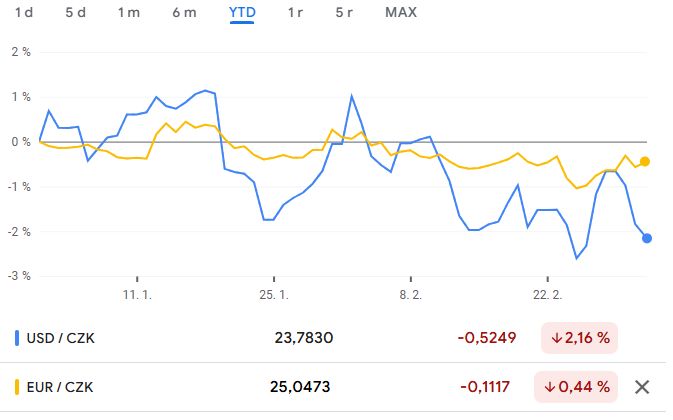
Task: Click the blue USD endpoint dot on chart
Action: point(647,238)
